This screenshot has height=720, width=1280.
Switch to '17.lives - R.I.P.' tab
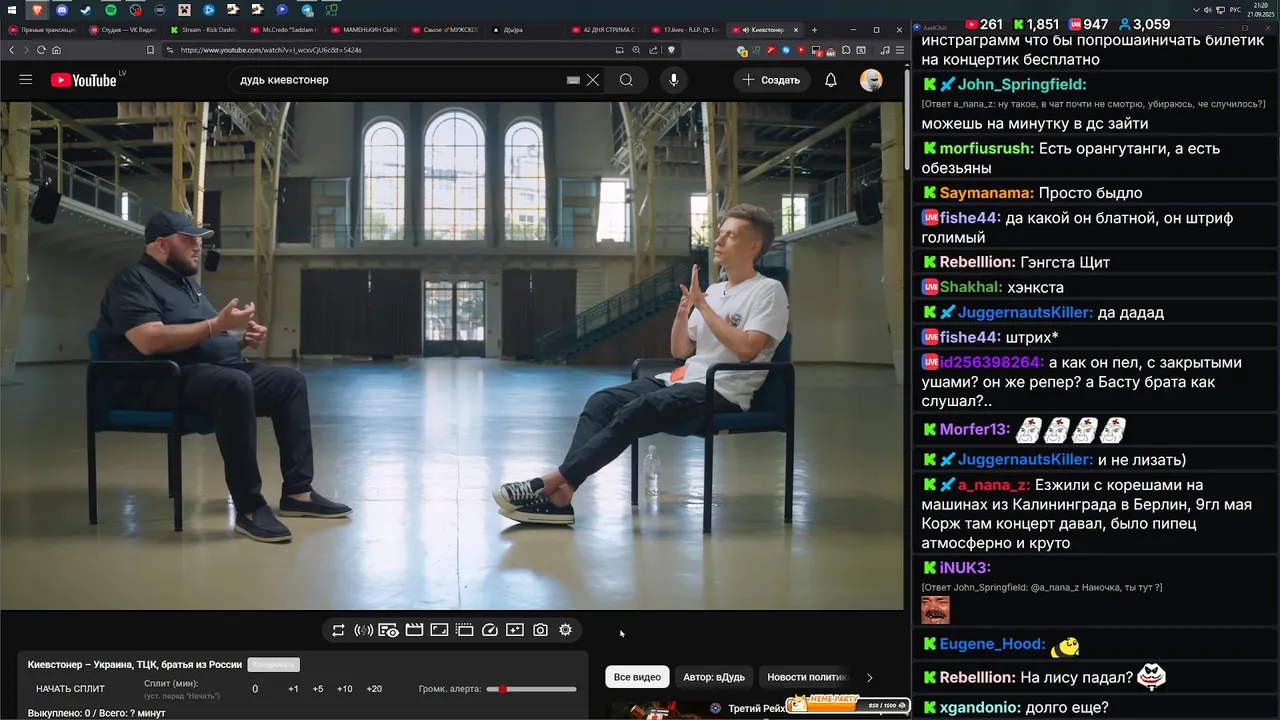coord(687,30)
